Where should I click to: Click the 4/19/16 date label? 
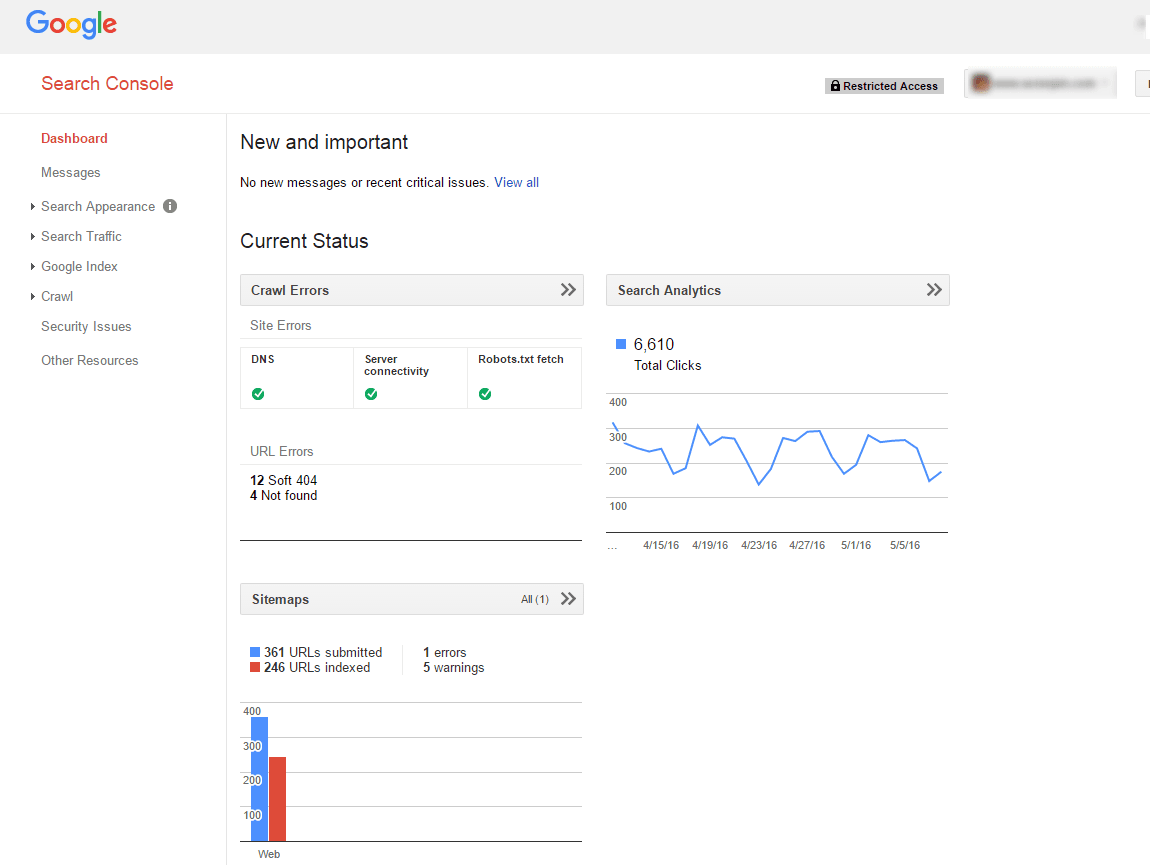[x=710, y=545]
